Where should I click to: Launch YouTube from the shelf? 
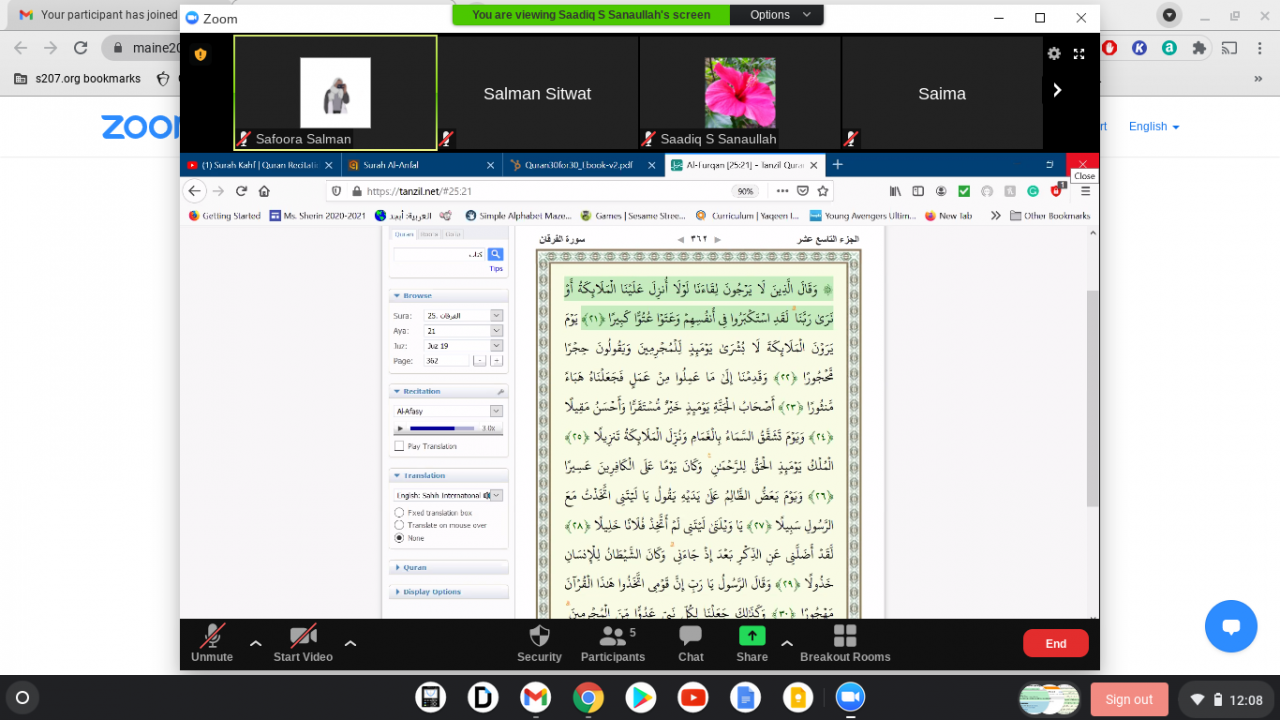pyautogui.click(x=692, y=697)
